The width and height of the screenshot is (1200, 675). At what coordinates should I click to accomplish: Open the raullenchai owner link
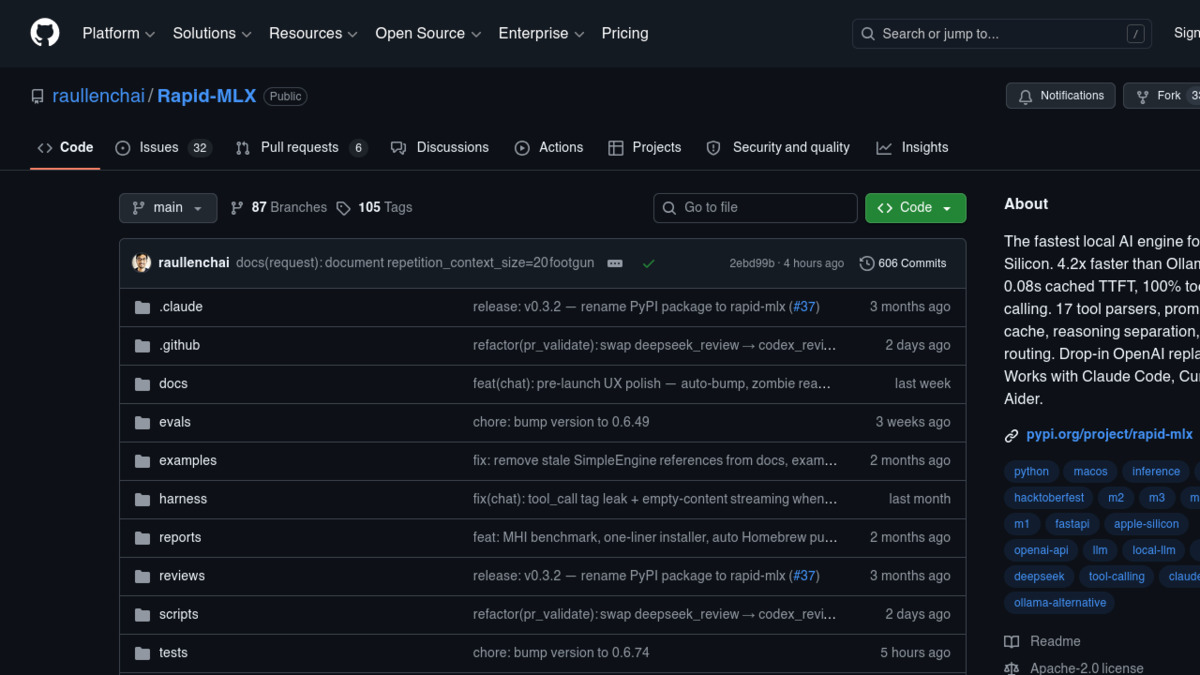pyautogui.click(x=98, y=96)
